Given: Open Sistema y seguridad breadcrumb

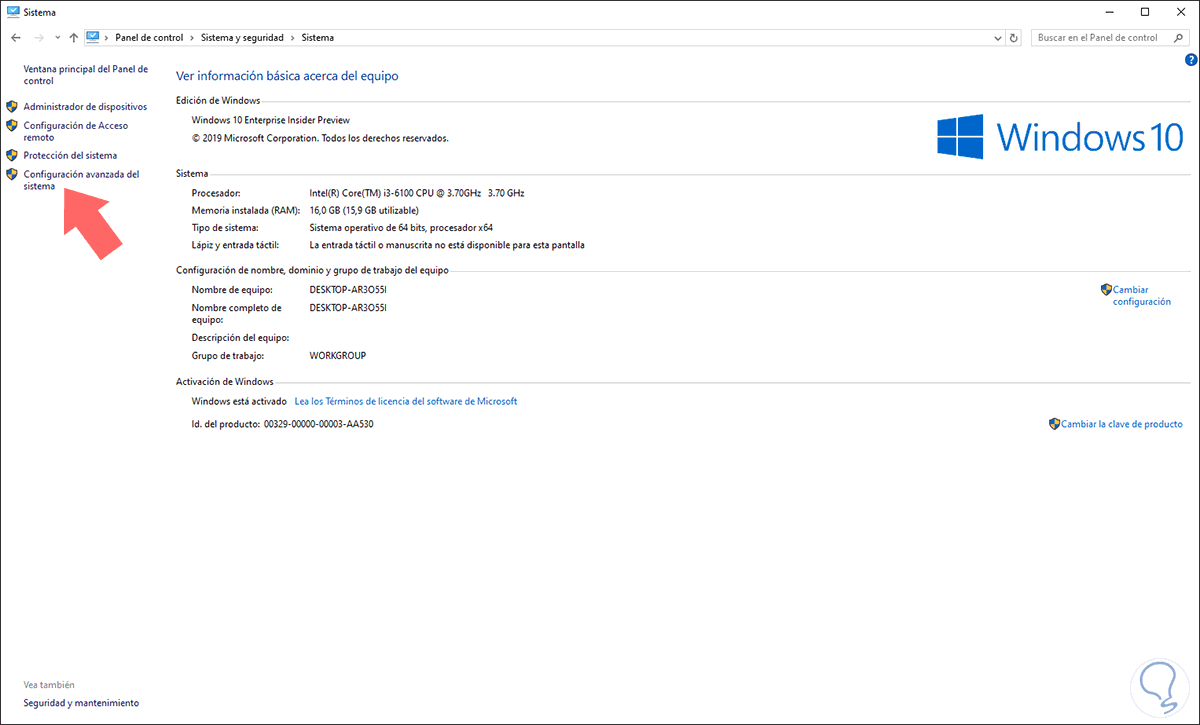Looking at the screenshot, I should point(243,37).
